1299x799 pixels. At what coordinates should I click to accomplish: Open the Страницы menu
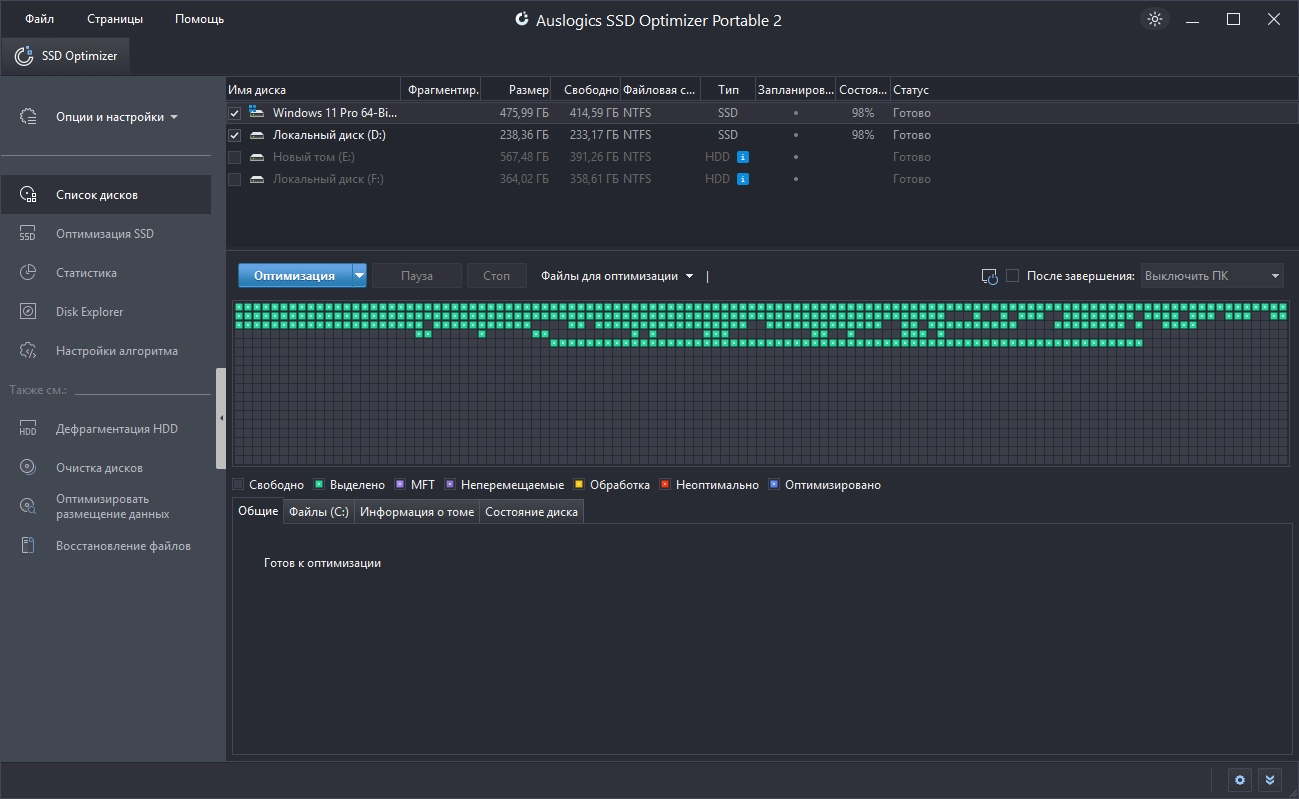click(115, 19)
